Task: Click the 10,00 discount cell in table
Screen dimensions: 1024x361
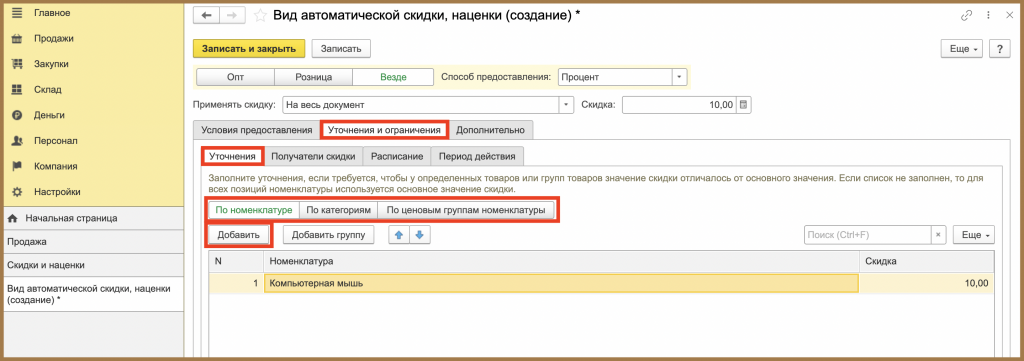Action: click(x=927, y=283)
